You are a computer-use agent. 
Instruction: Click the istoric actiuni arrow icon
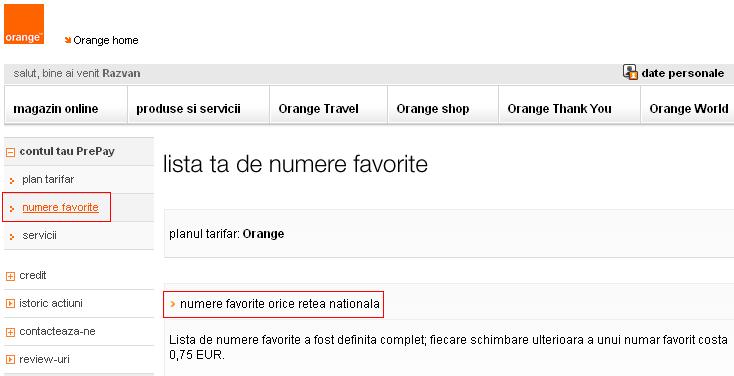[x=10, y=304]
